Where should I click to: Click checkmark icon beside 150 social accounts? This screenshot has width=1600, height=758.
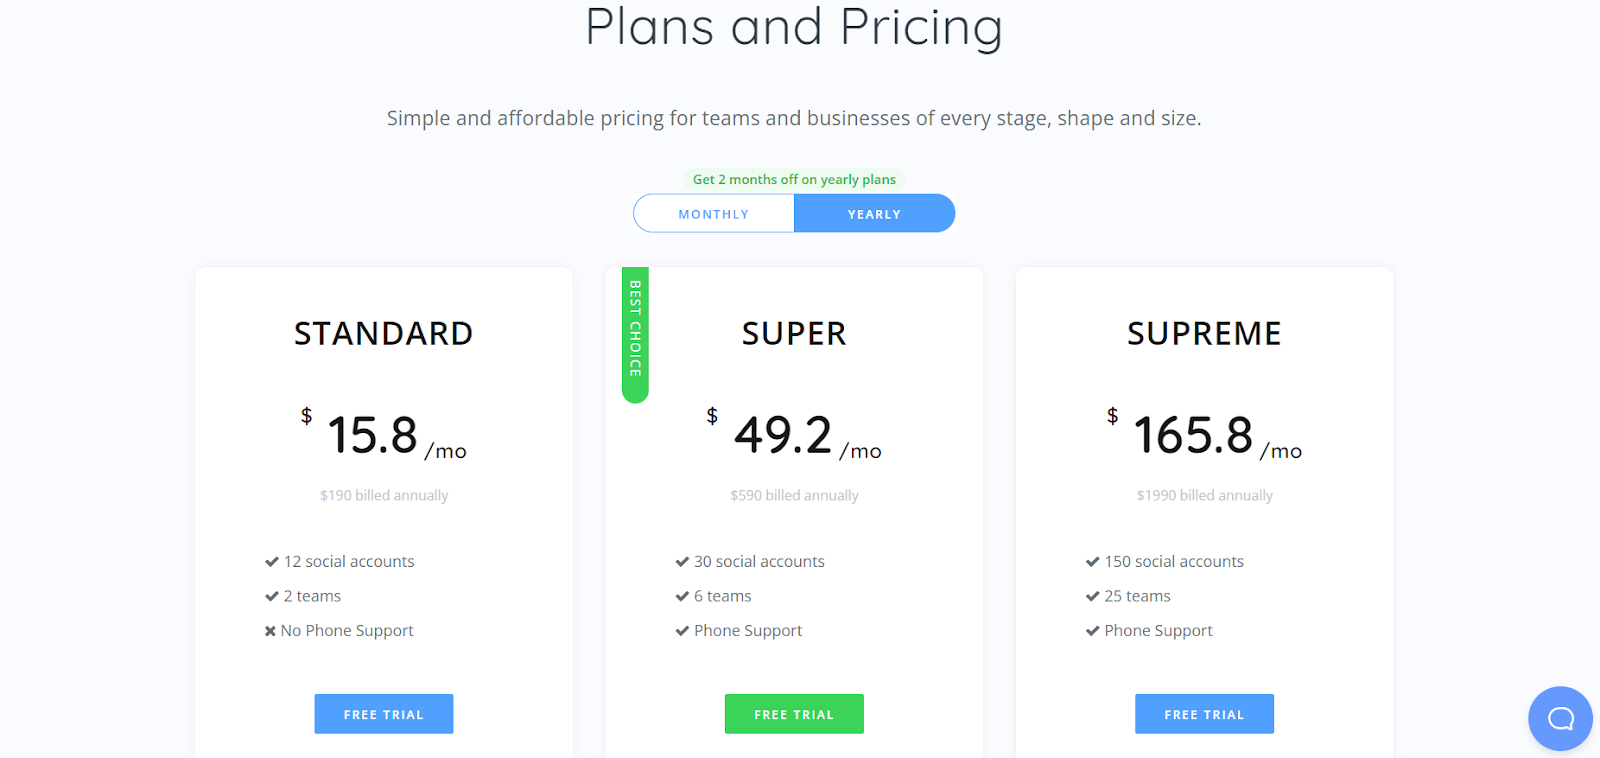tap(1092, 562)
